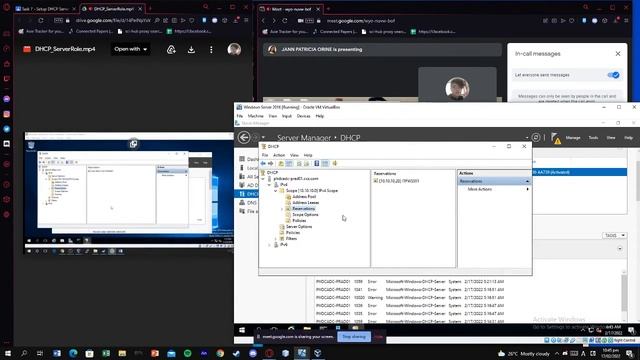Open the TASKS dropdown in Server Manager
The width and height of the screenshot is (640, 360).
click(614, 235)
